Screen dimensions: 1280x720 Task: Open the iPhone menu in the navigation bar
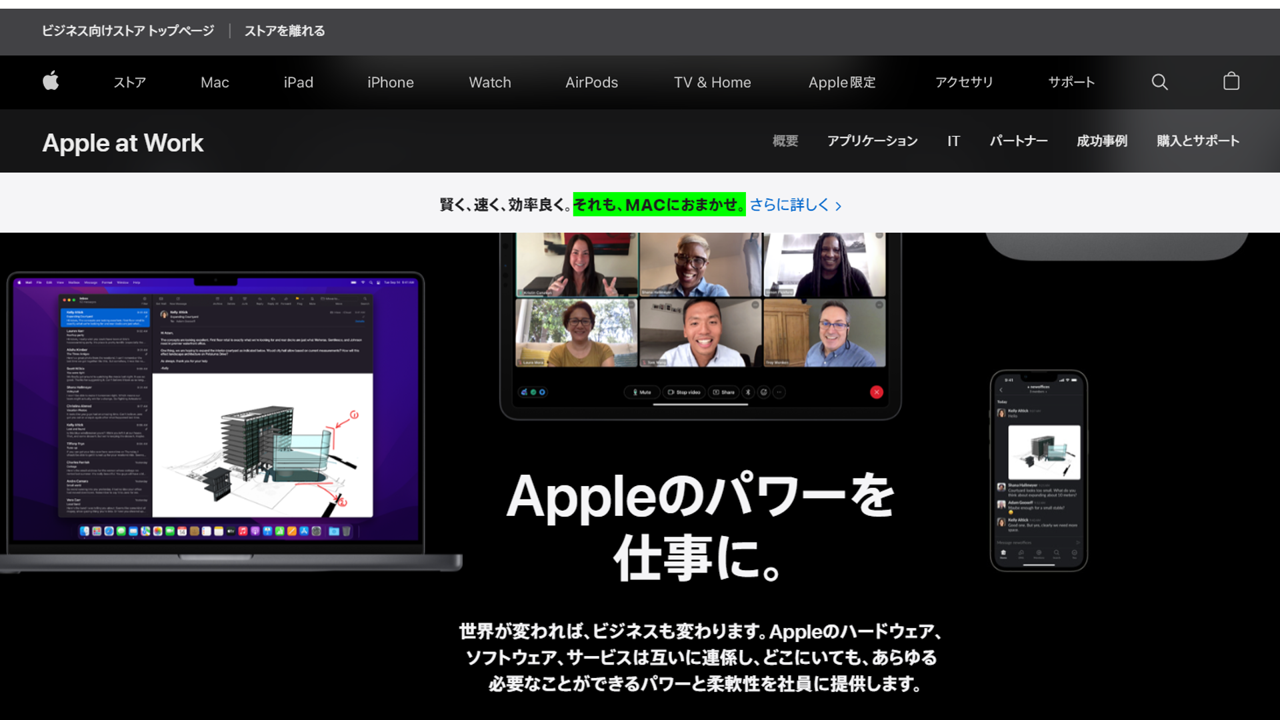click(x=390, y=82)
